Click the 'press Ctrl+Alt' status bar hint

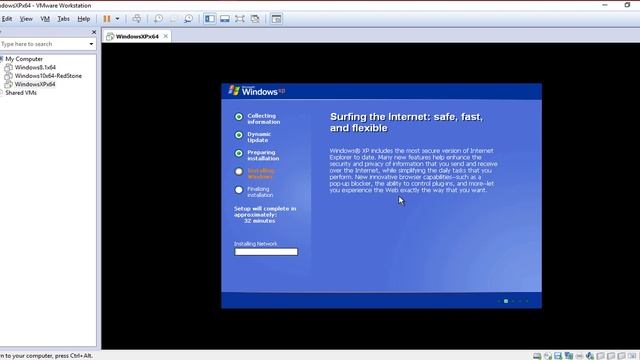point(47,356)
